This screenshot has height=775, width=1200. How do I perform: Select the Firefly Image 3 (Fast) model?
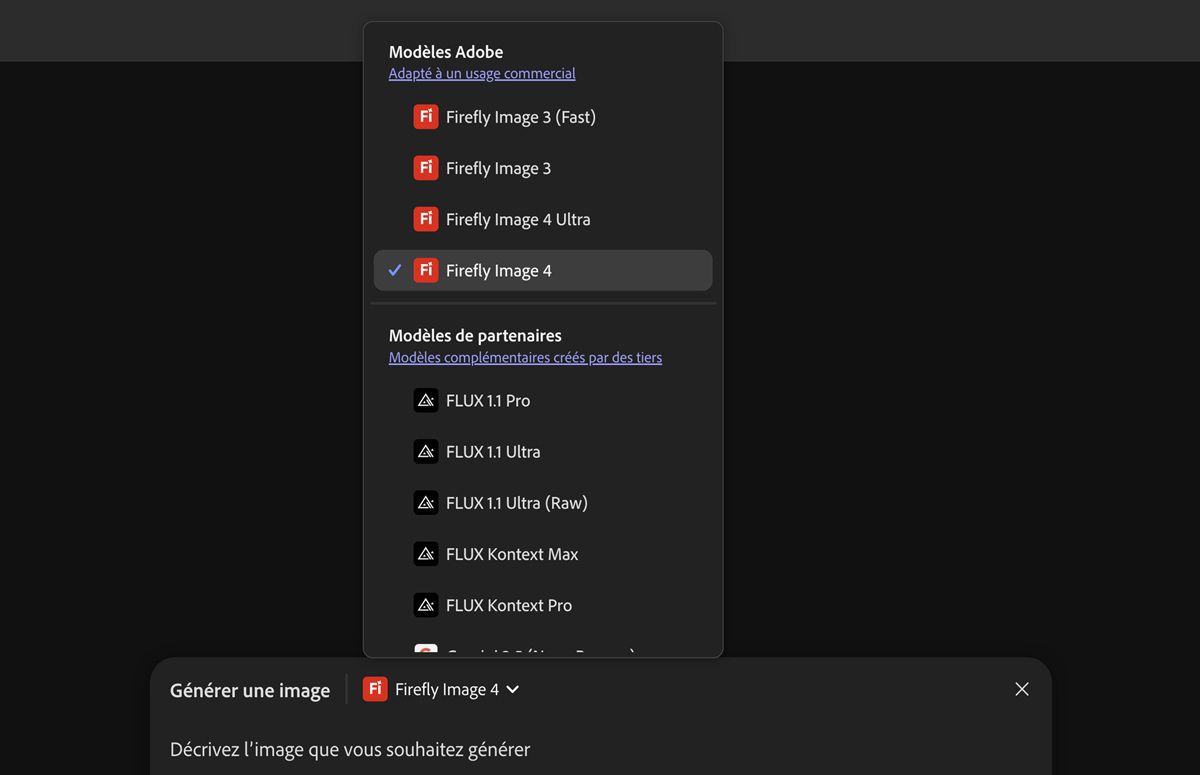(x=520, y=117)
